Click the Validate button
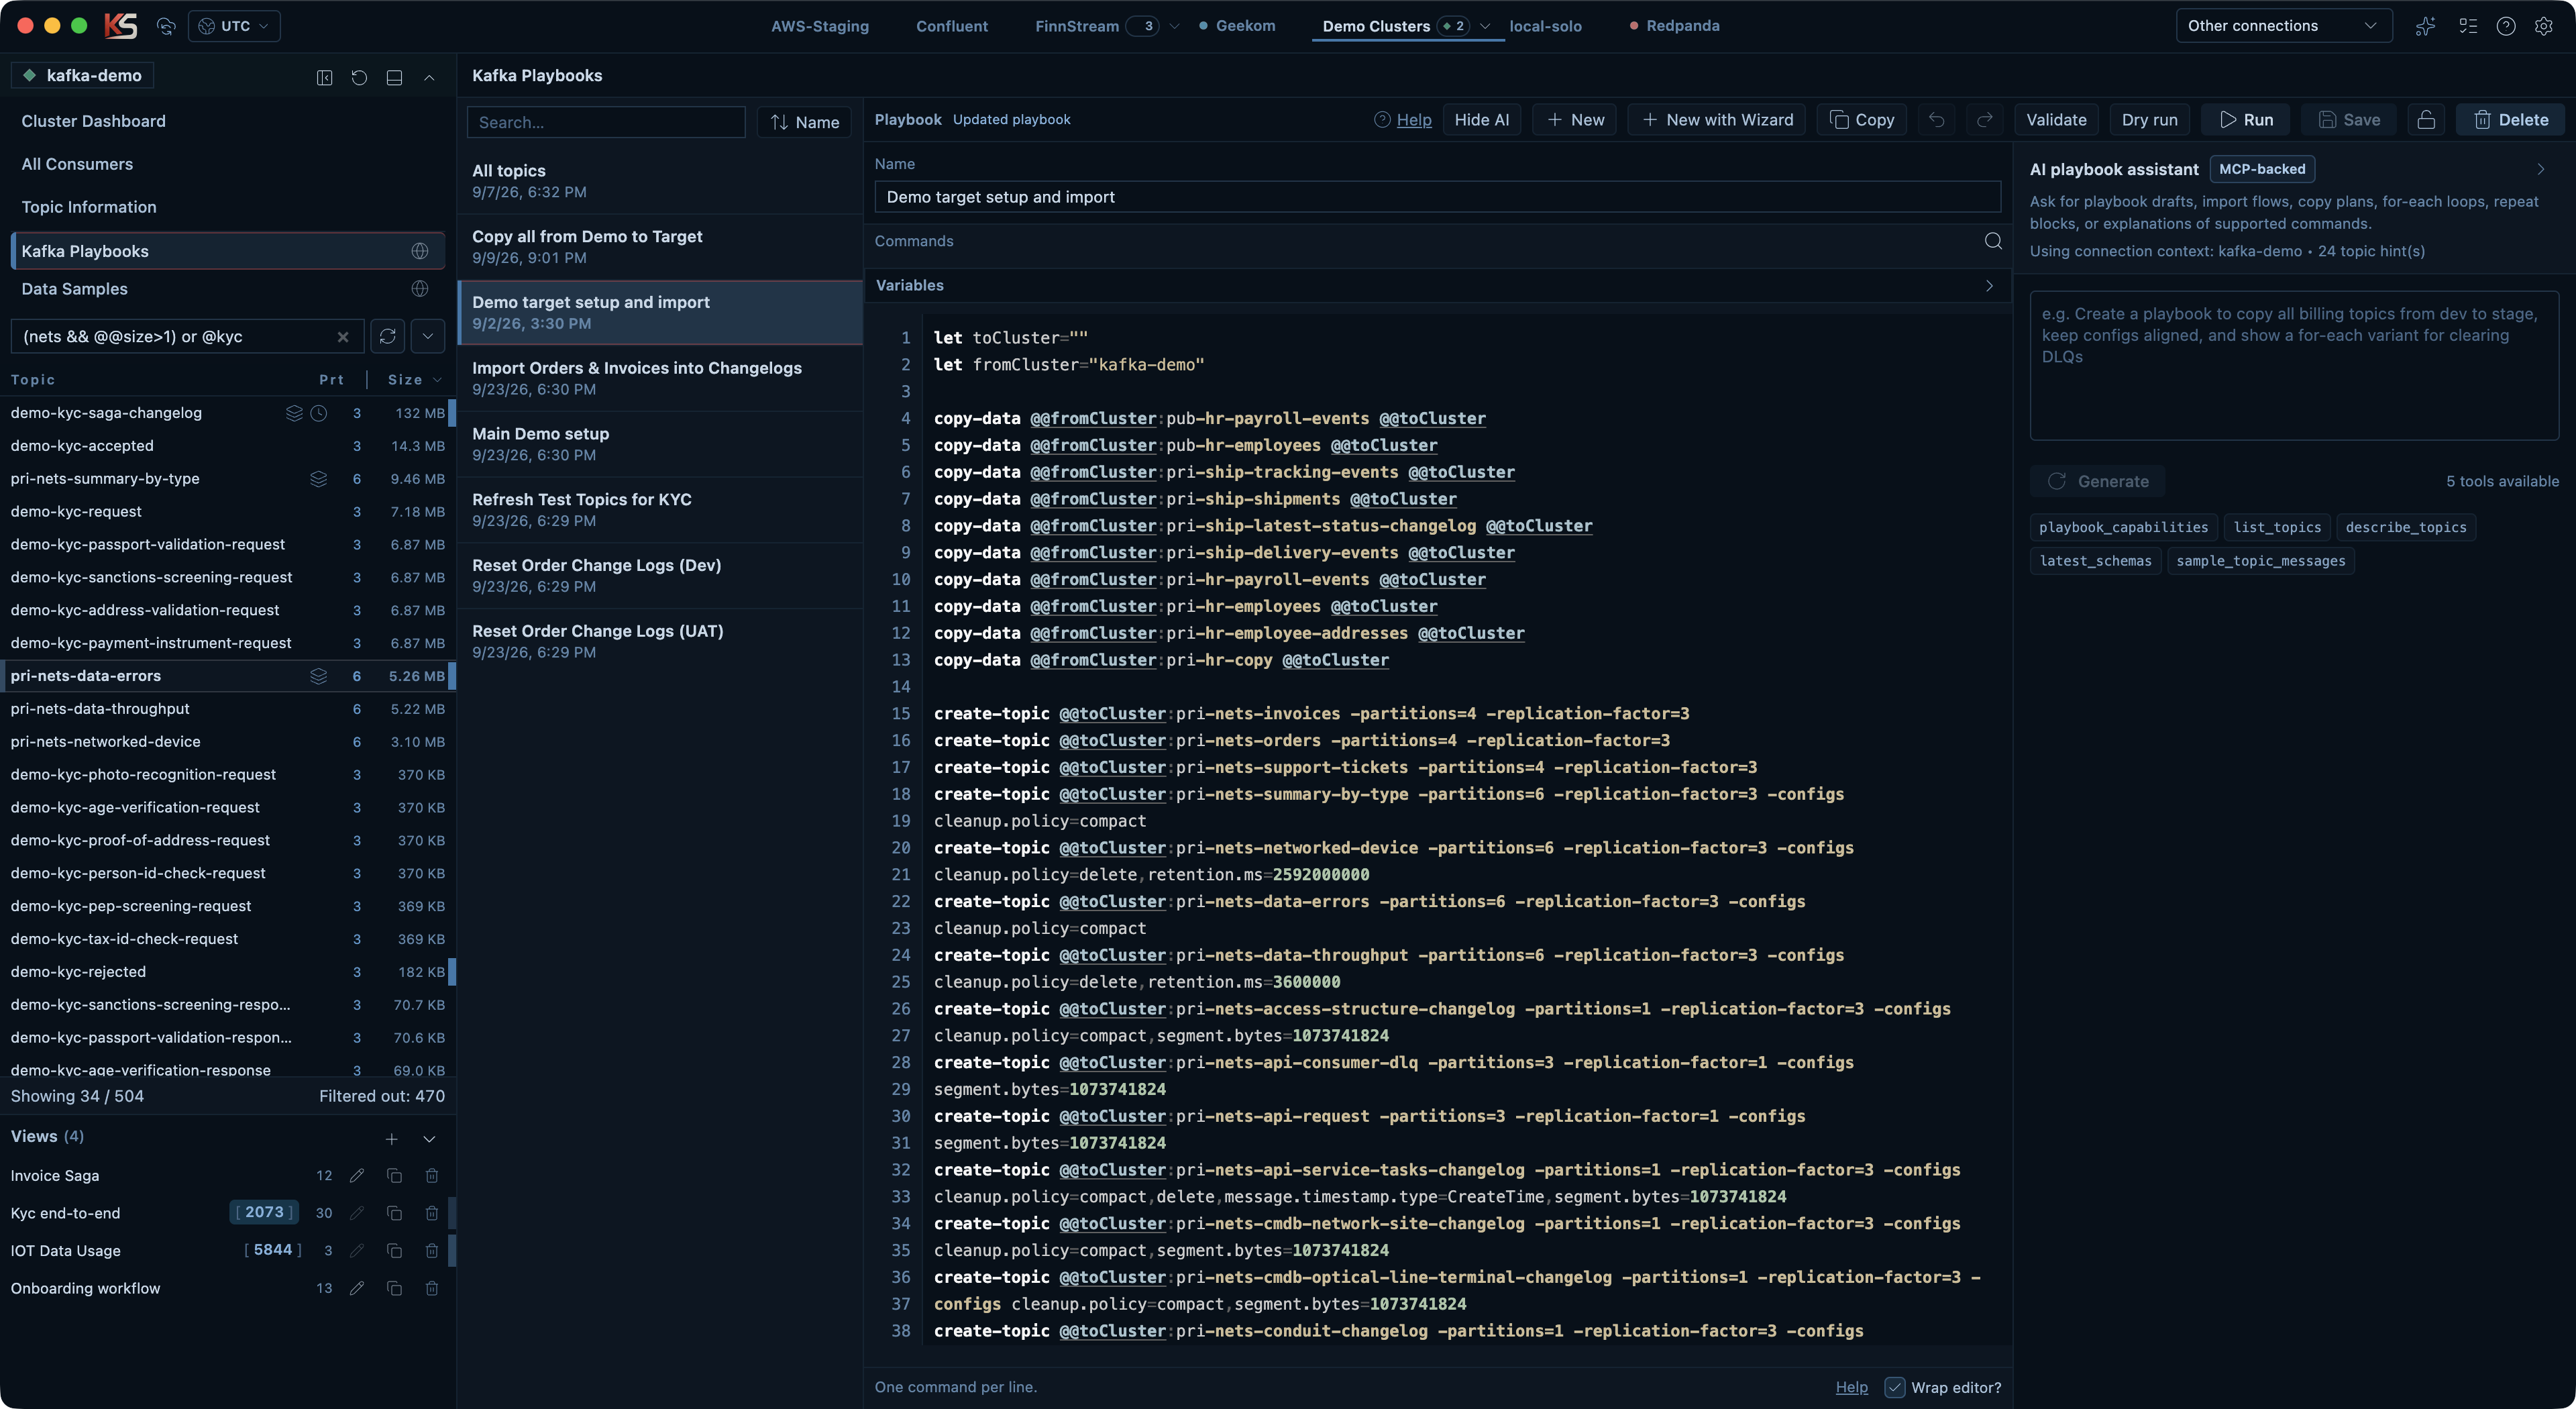2576x1409 pixels. 2056,120
